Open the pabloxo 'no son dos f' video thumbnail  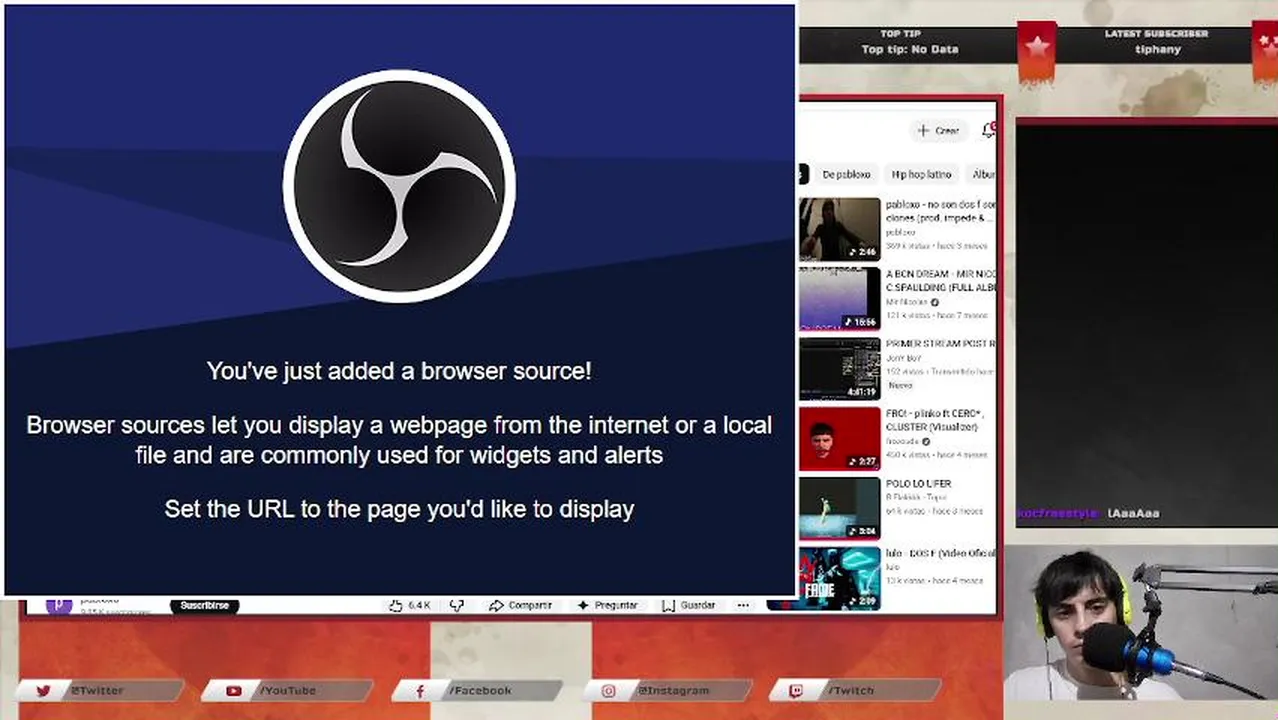coord(840,229)
